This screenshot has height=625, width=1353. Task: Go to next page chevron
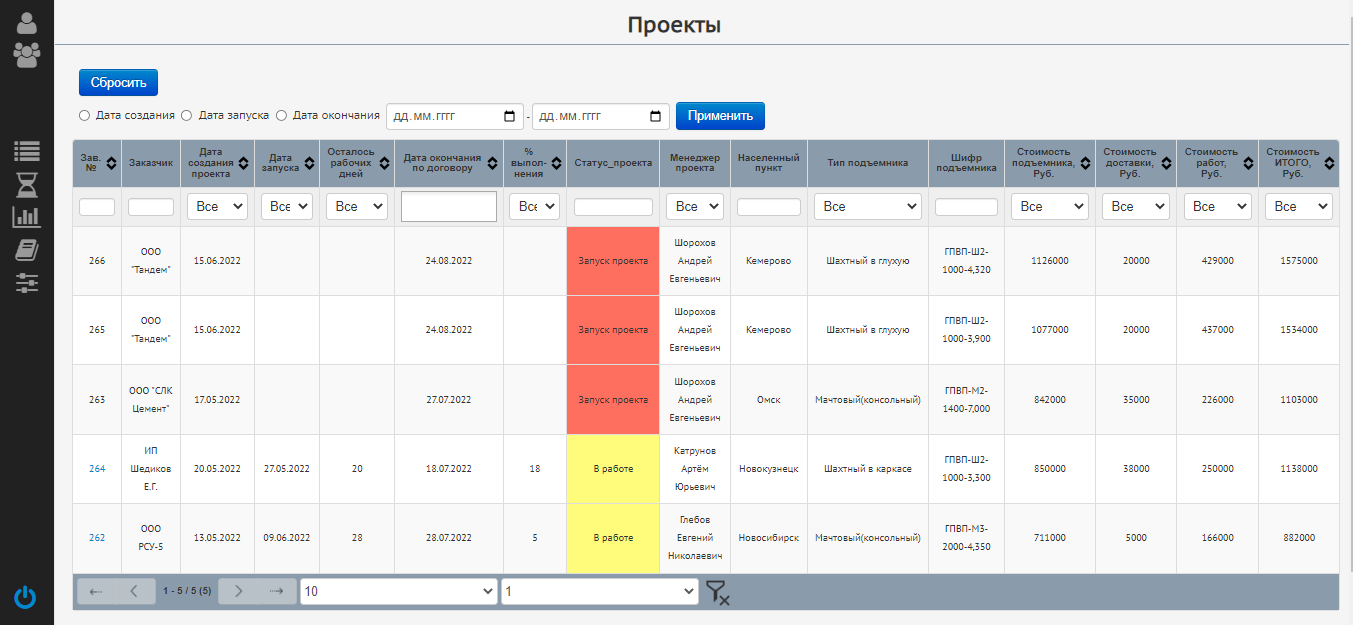[238, 591]
